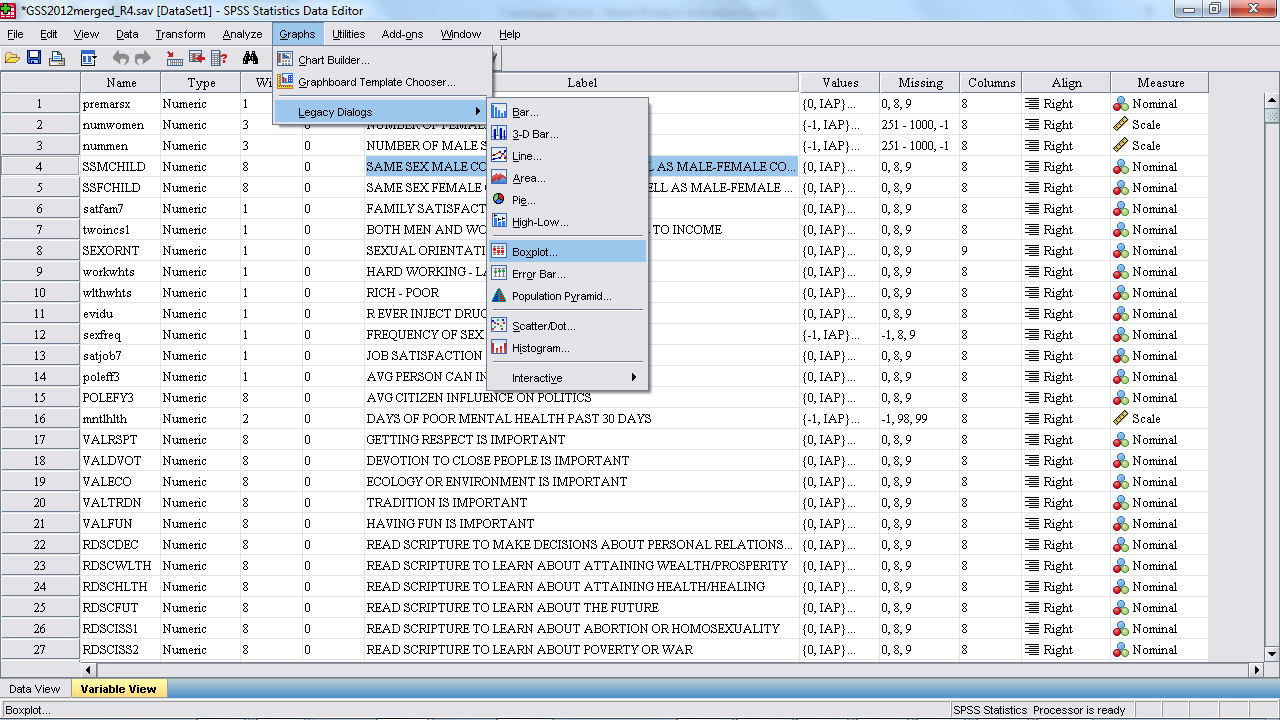Click the Name column header

click(x=121, y=83)
